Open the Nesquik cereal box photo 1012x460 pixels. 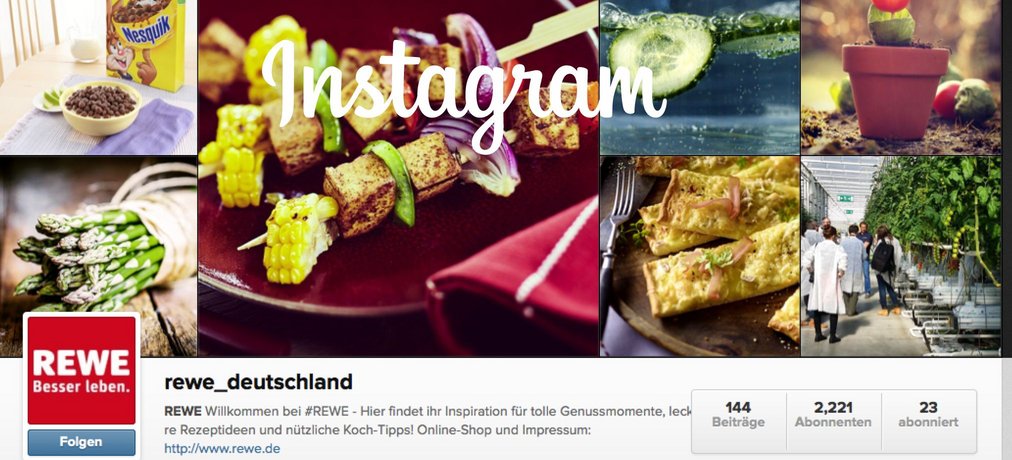[x=98, y=77]
